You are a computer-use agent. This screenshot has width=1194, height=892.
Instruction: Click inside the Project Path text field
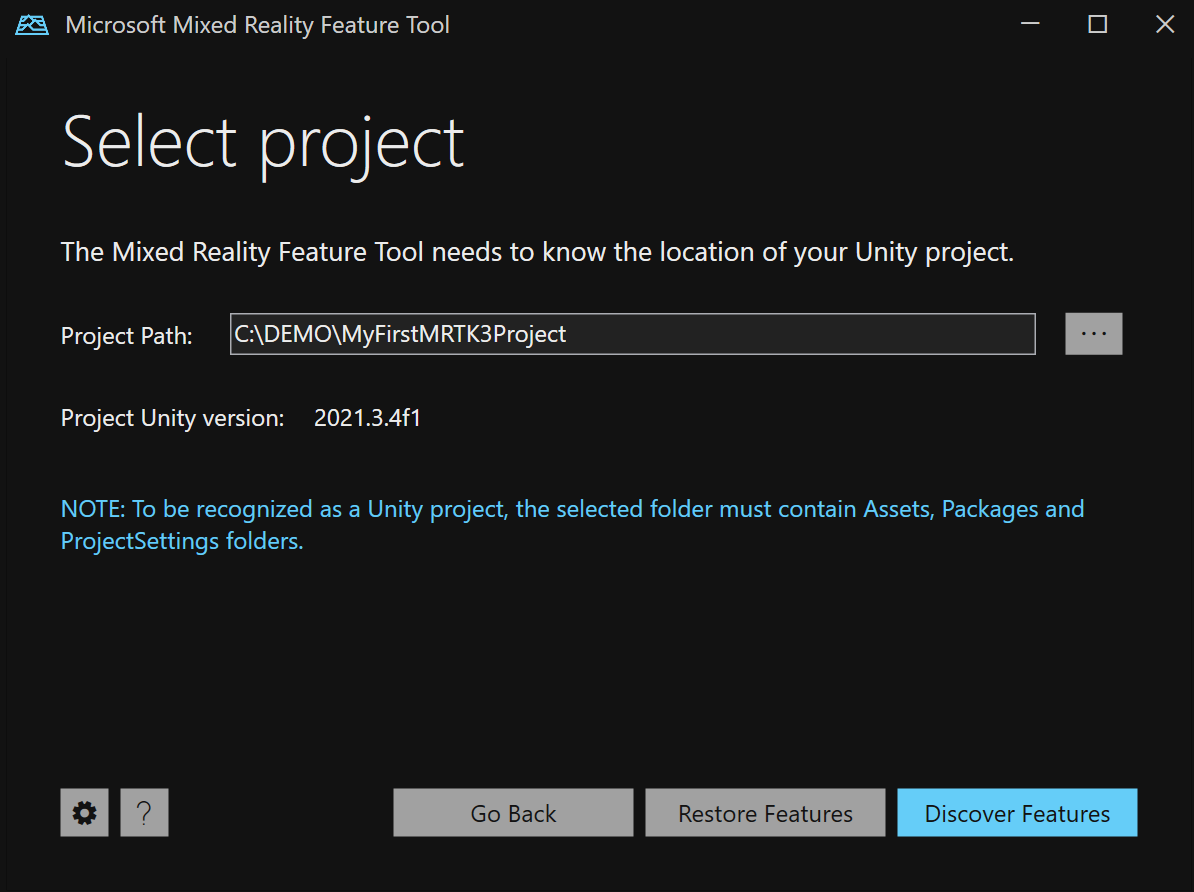[632, 333]
